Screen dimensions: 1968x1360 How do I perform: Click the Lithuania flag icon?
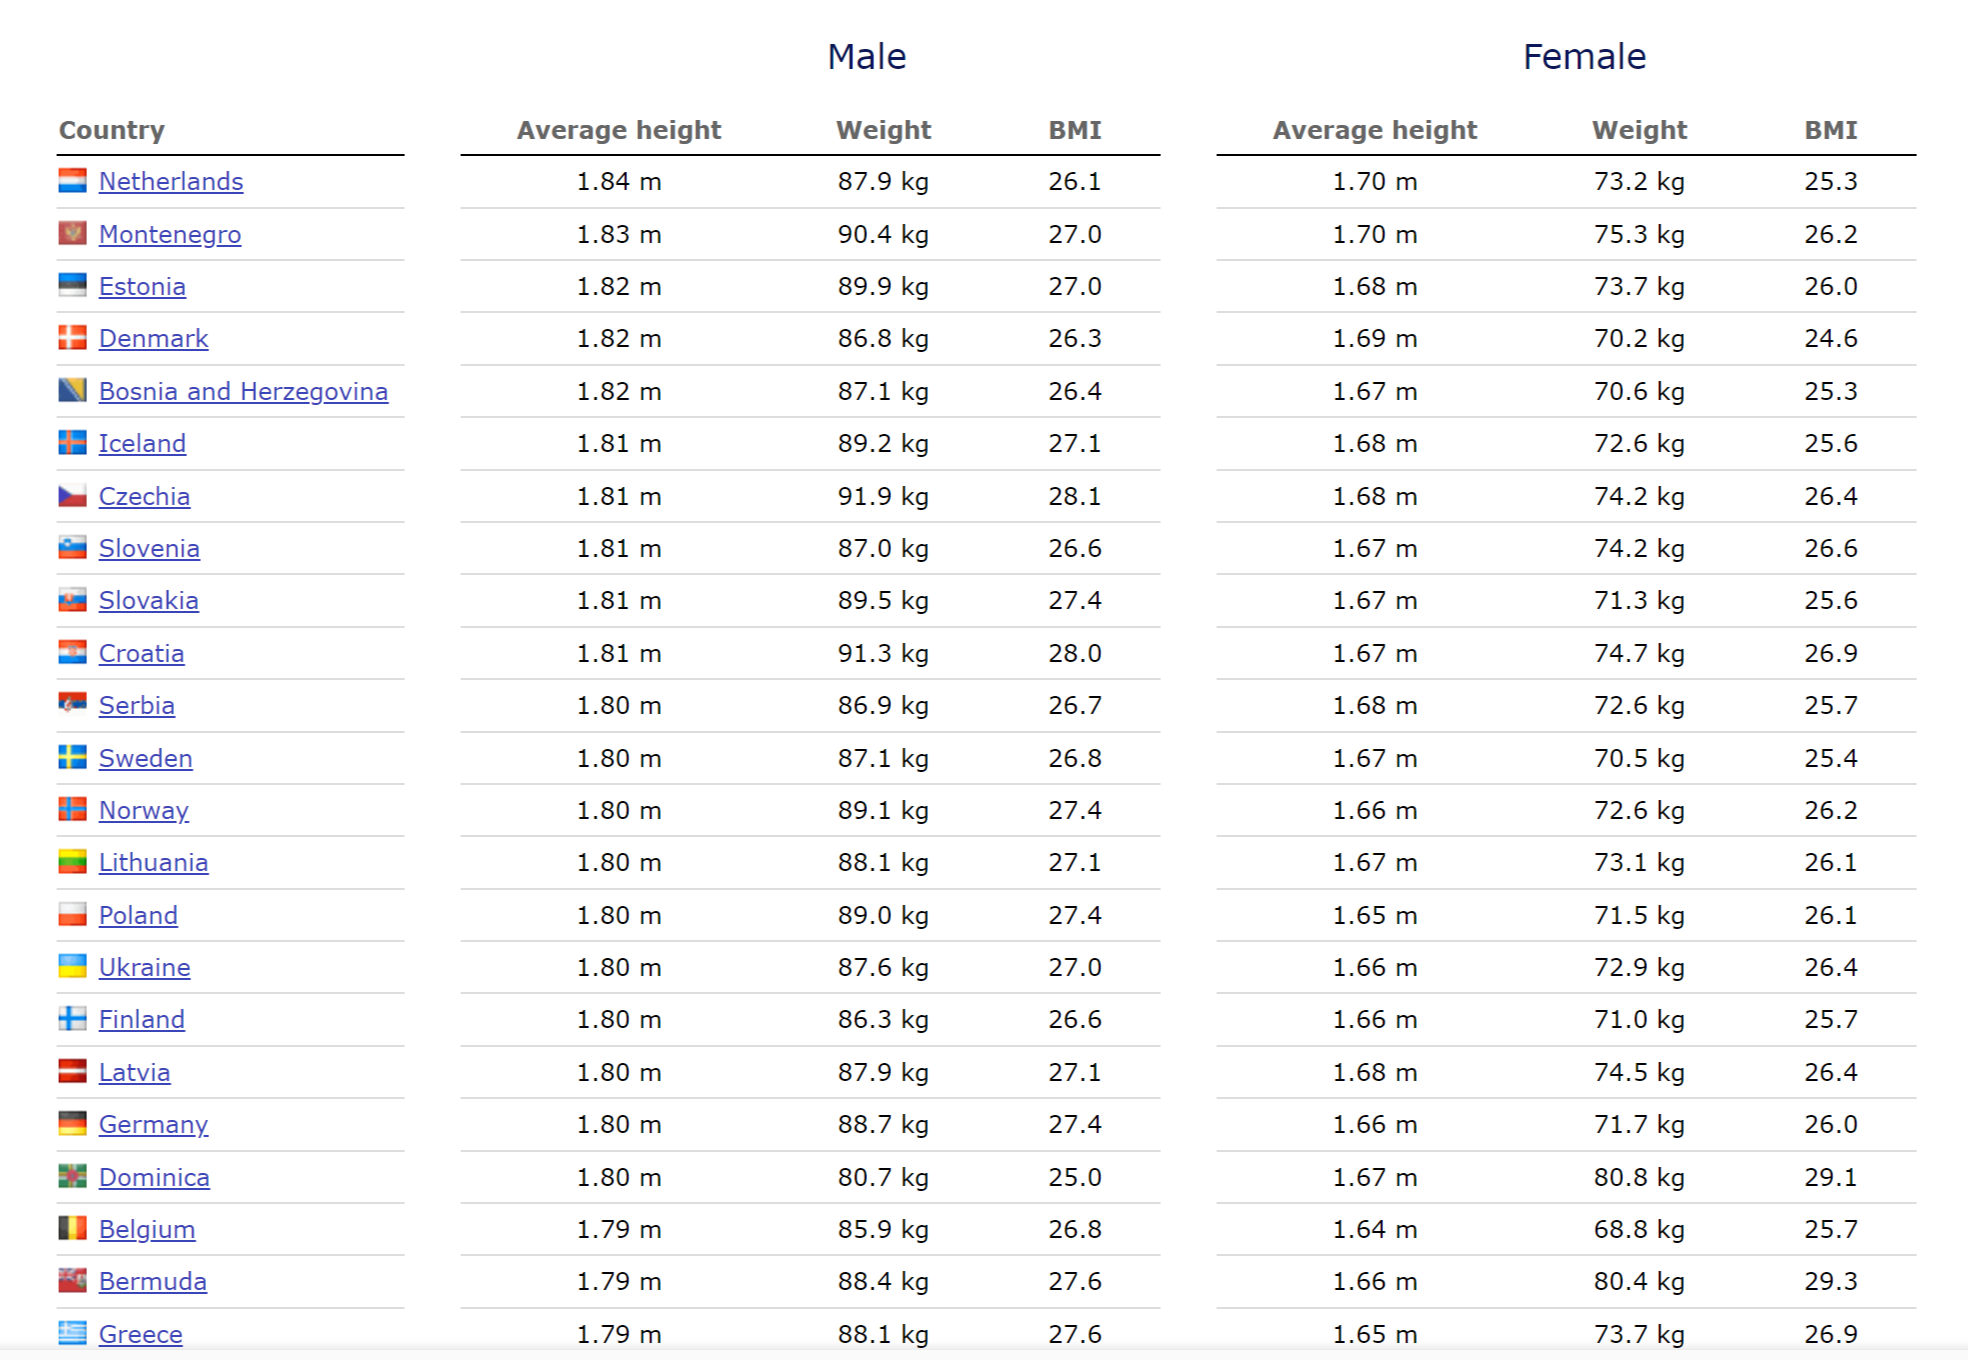pyautogui.click(x=72, y=862)
